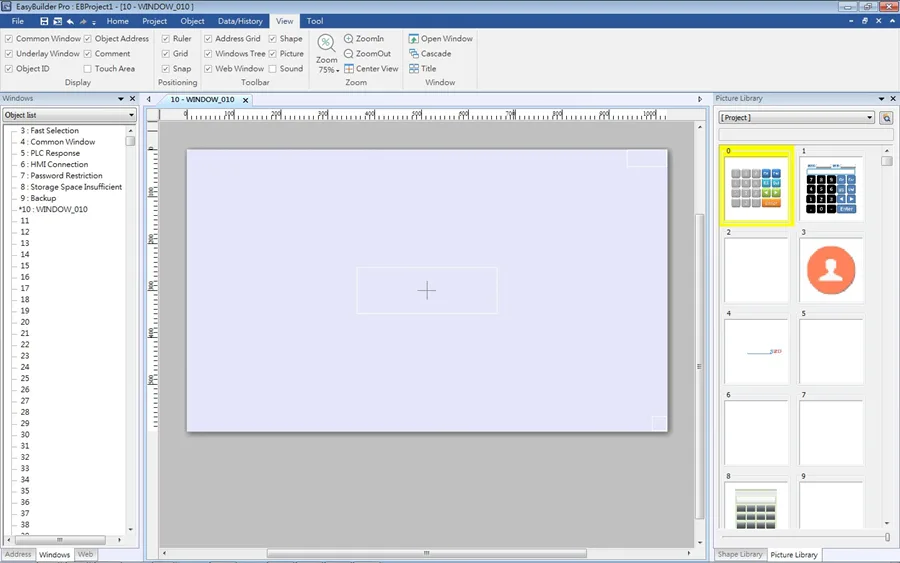Switch to the Web bottom tab
Image resolution: width=900 pixels, height=563 pixels.
[85, 554]
